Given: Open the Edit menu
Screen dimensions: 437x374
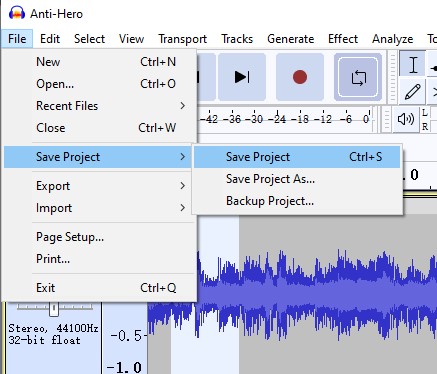Looking at the screenshot, I should [x=50, y=39].
